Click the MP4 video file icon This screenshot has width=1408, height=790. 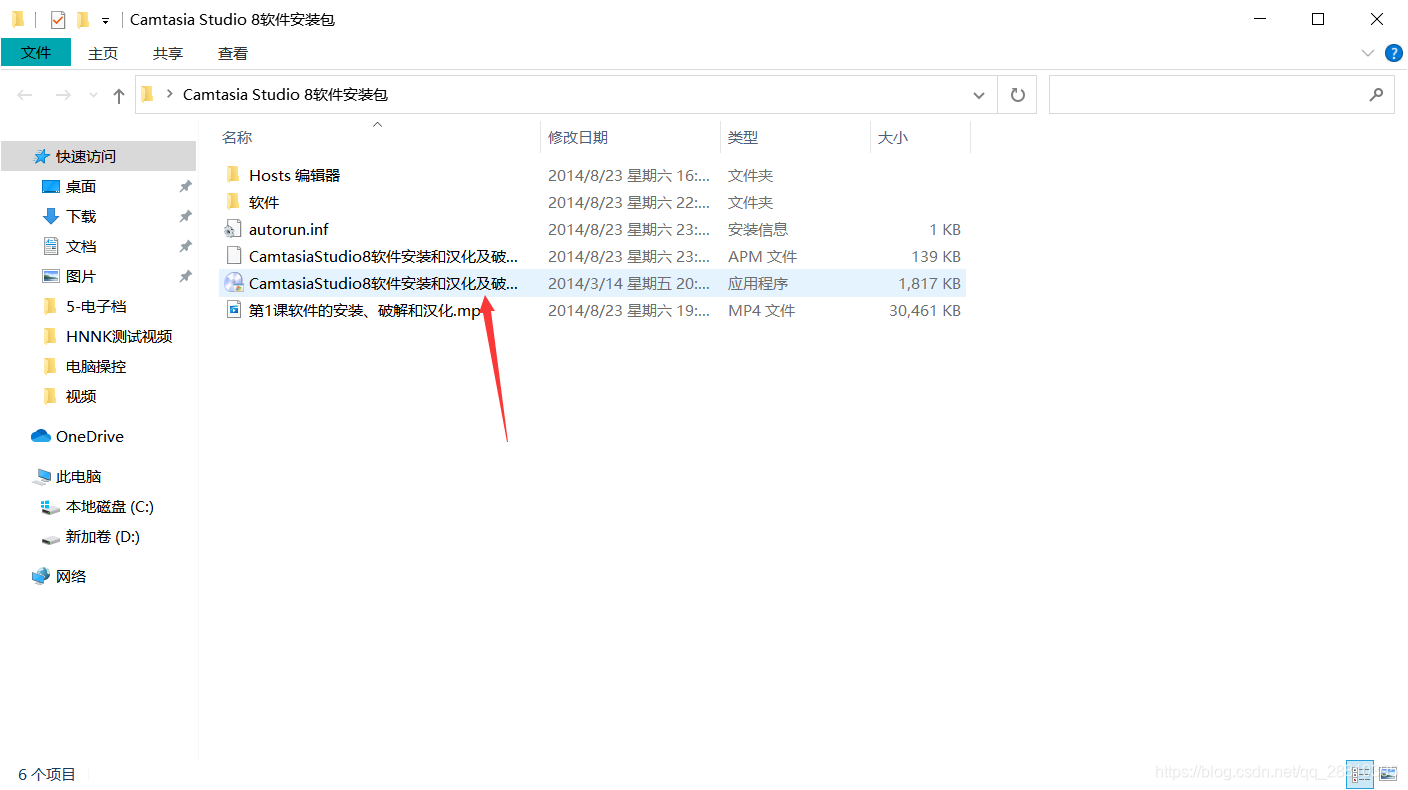click(x=233, y=310)
